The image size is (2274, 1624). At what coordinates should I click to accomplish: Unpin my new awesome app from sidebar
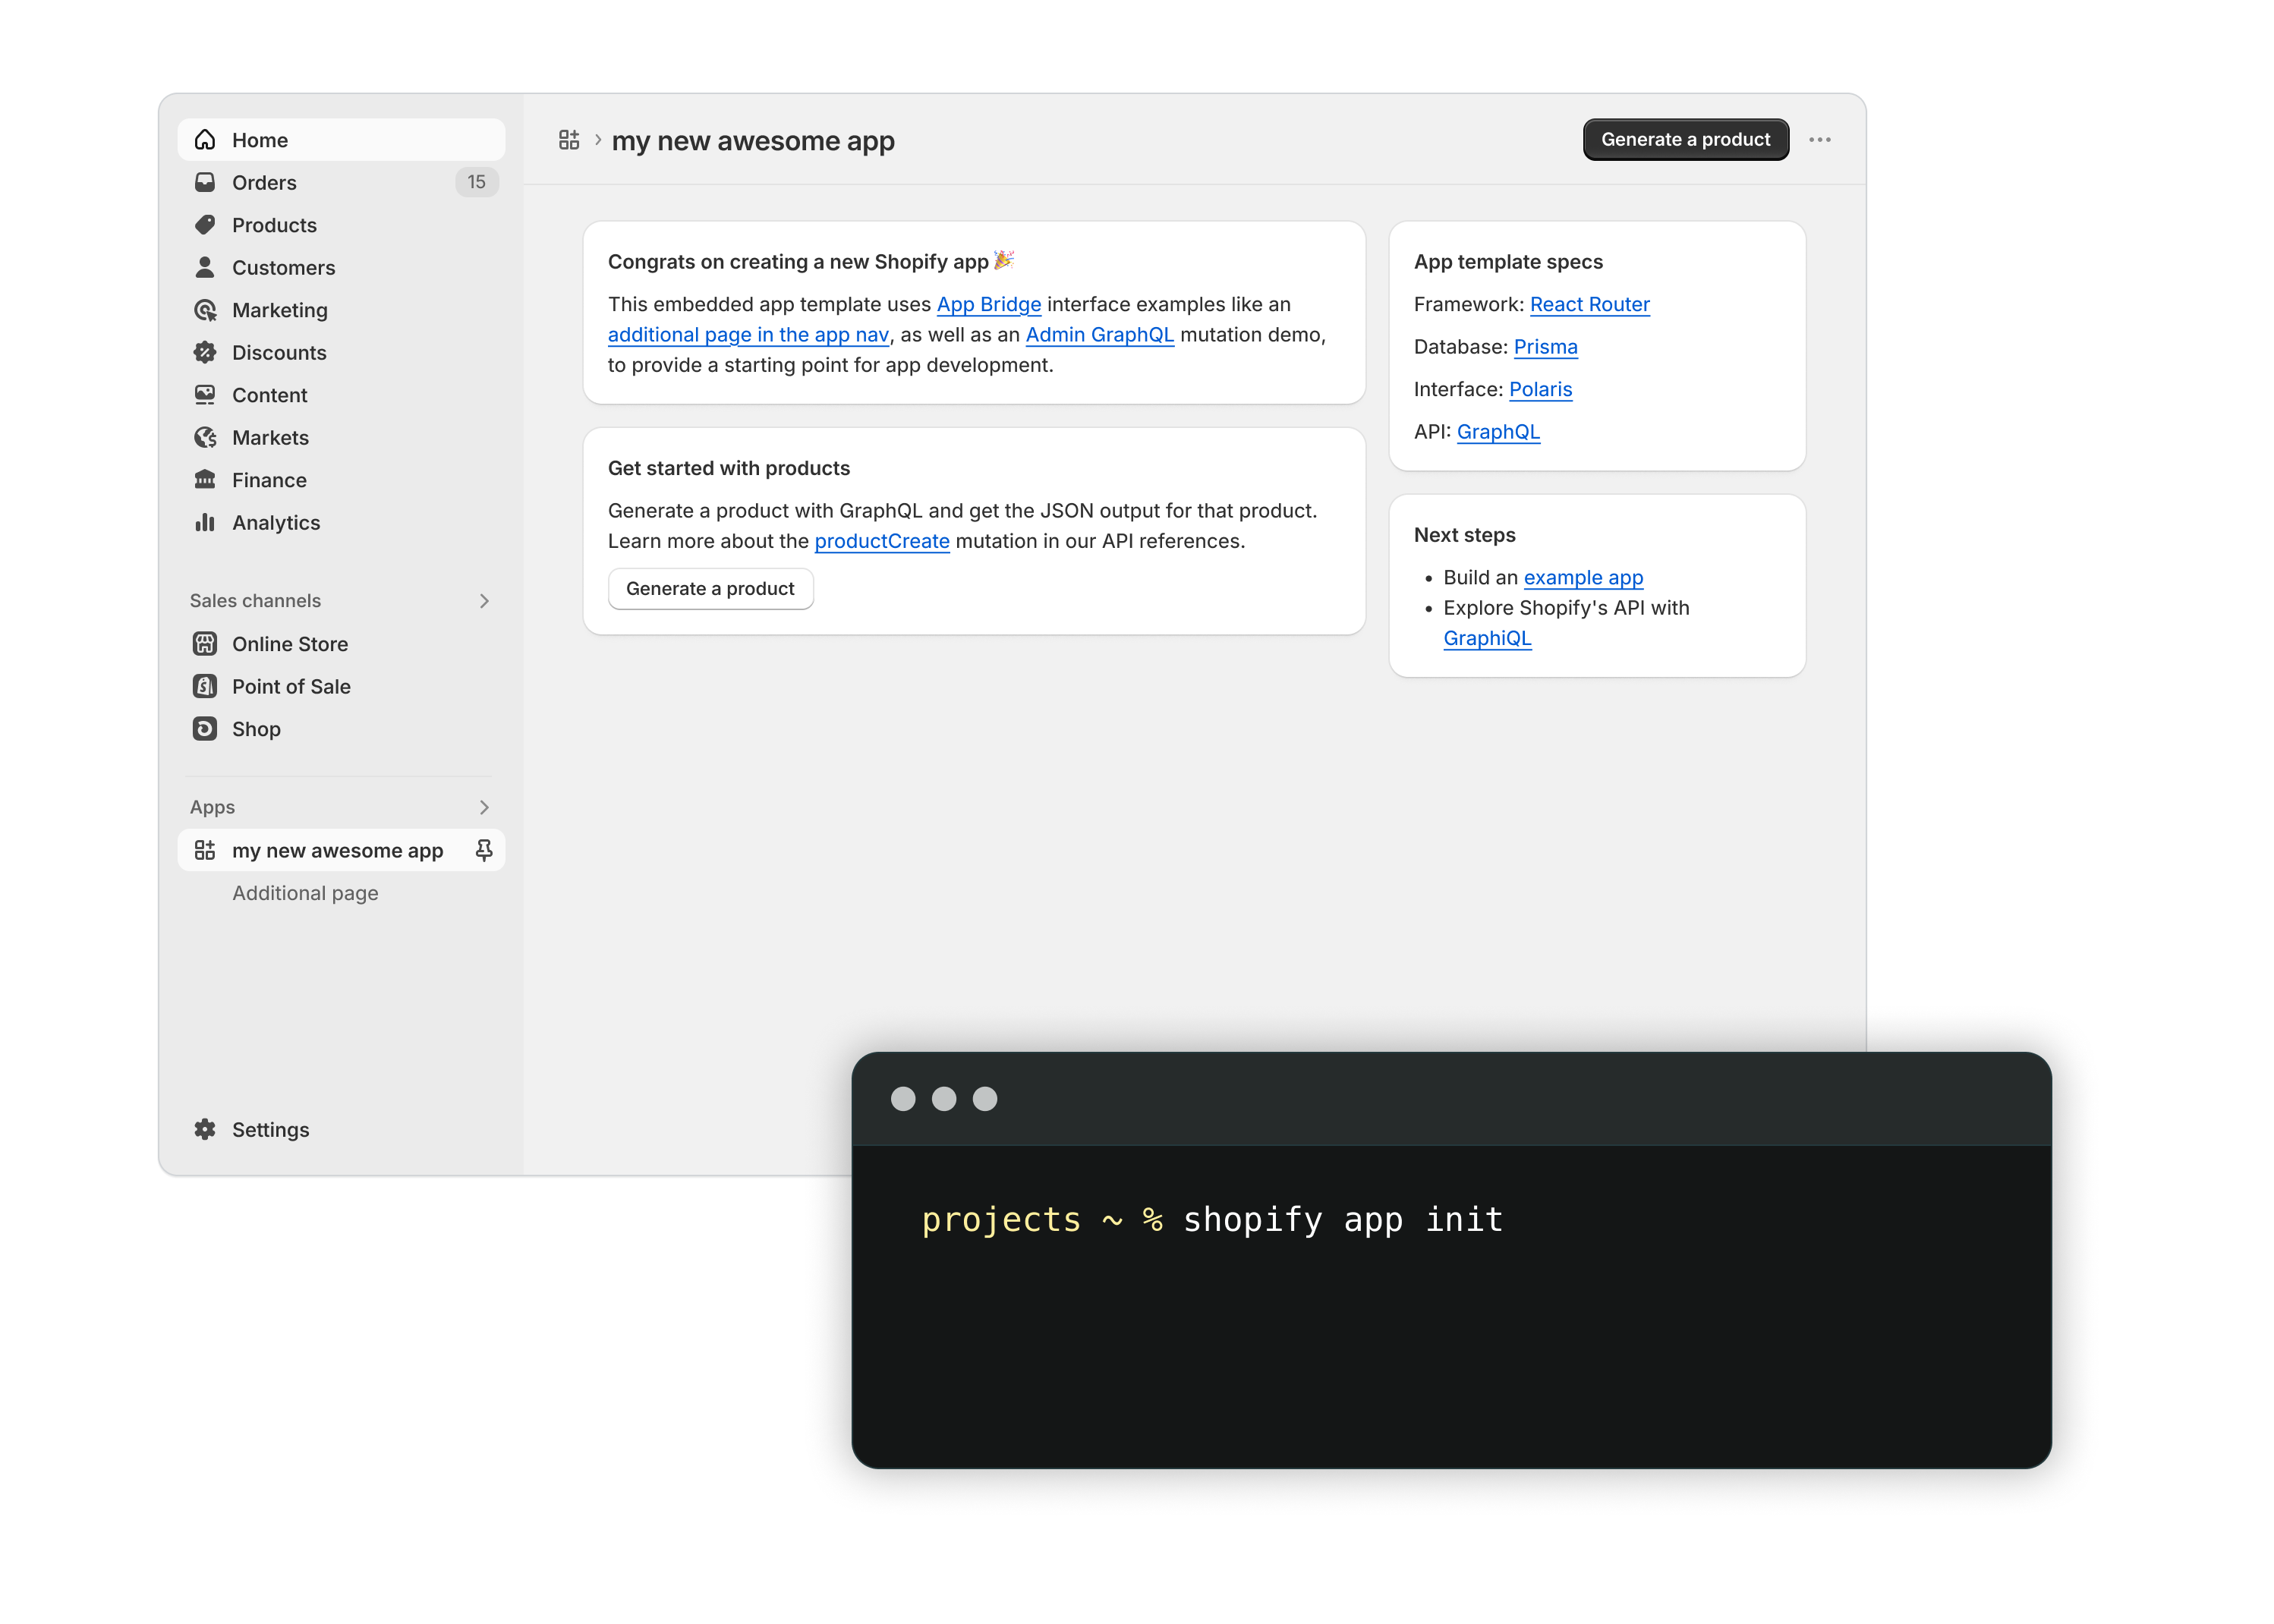484,850
